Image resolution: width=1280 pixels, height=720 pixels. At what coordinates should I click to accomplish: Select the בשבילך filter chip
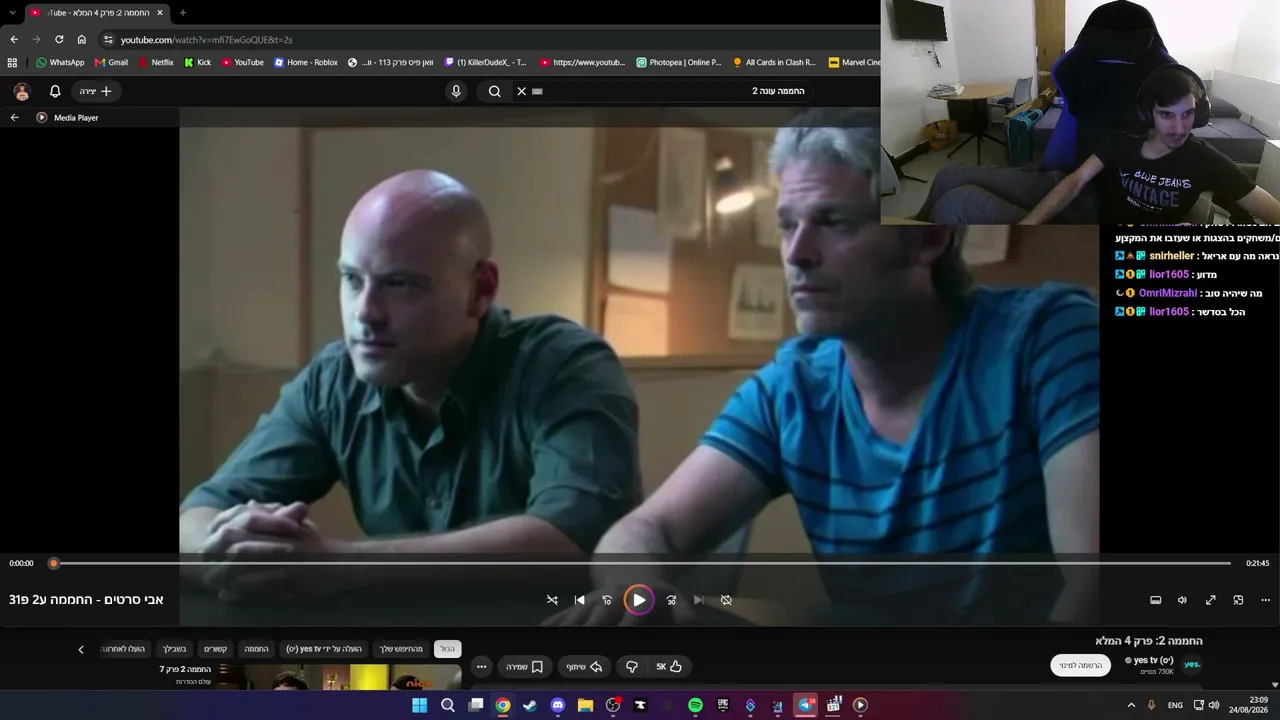175,649
